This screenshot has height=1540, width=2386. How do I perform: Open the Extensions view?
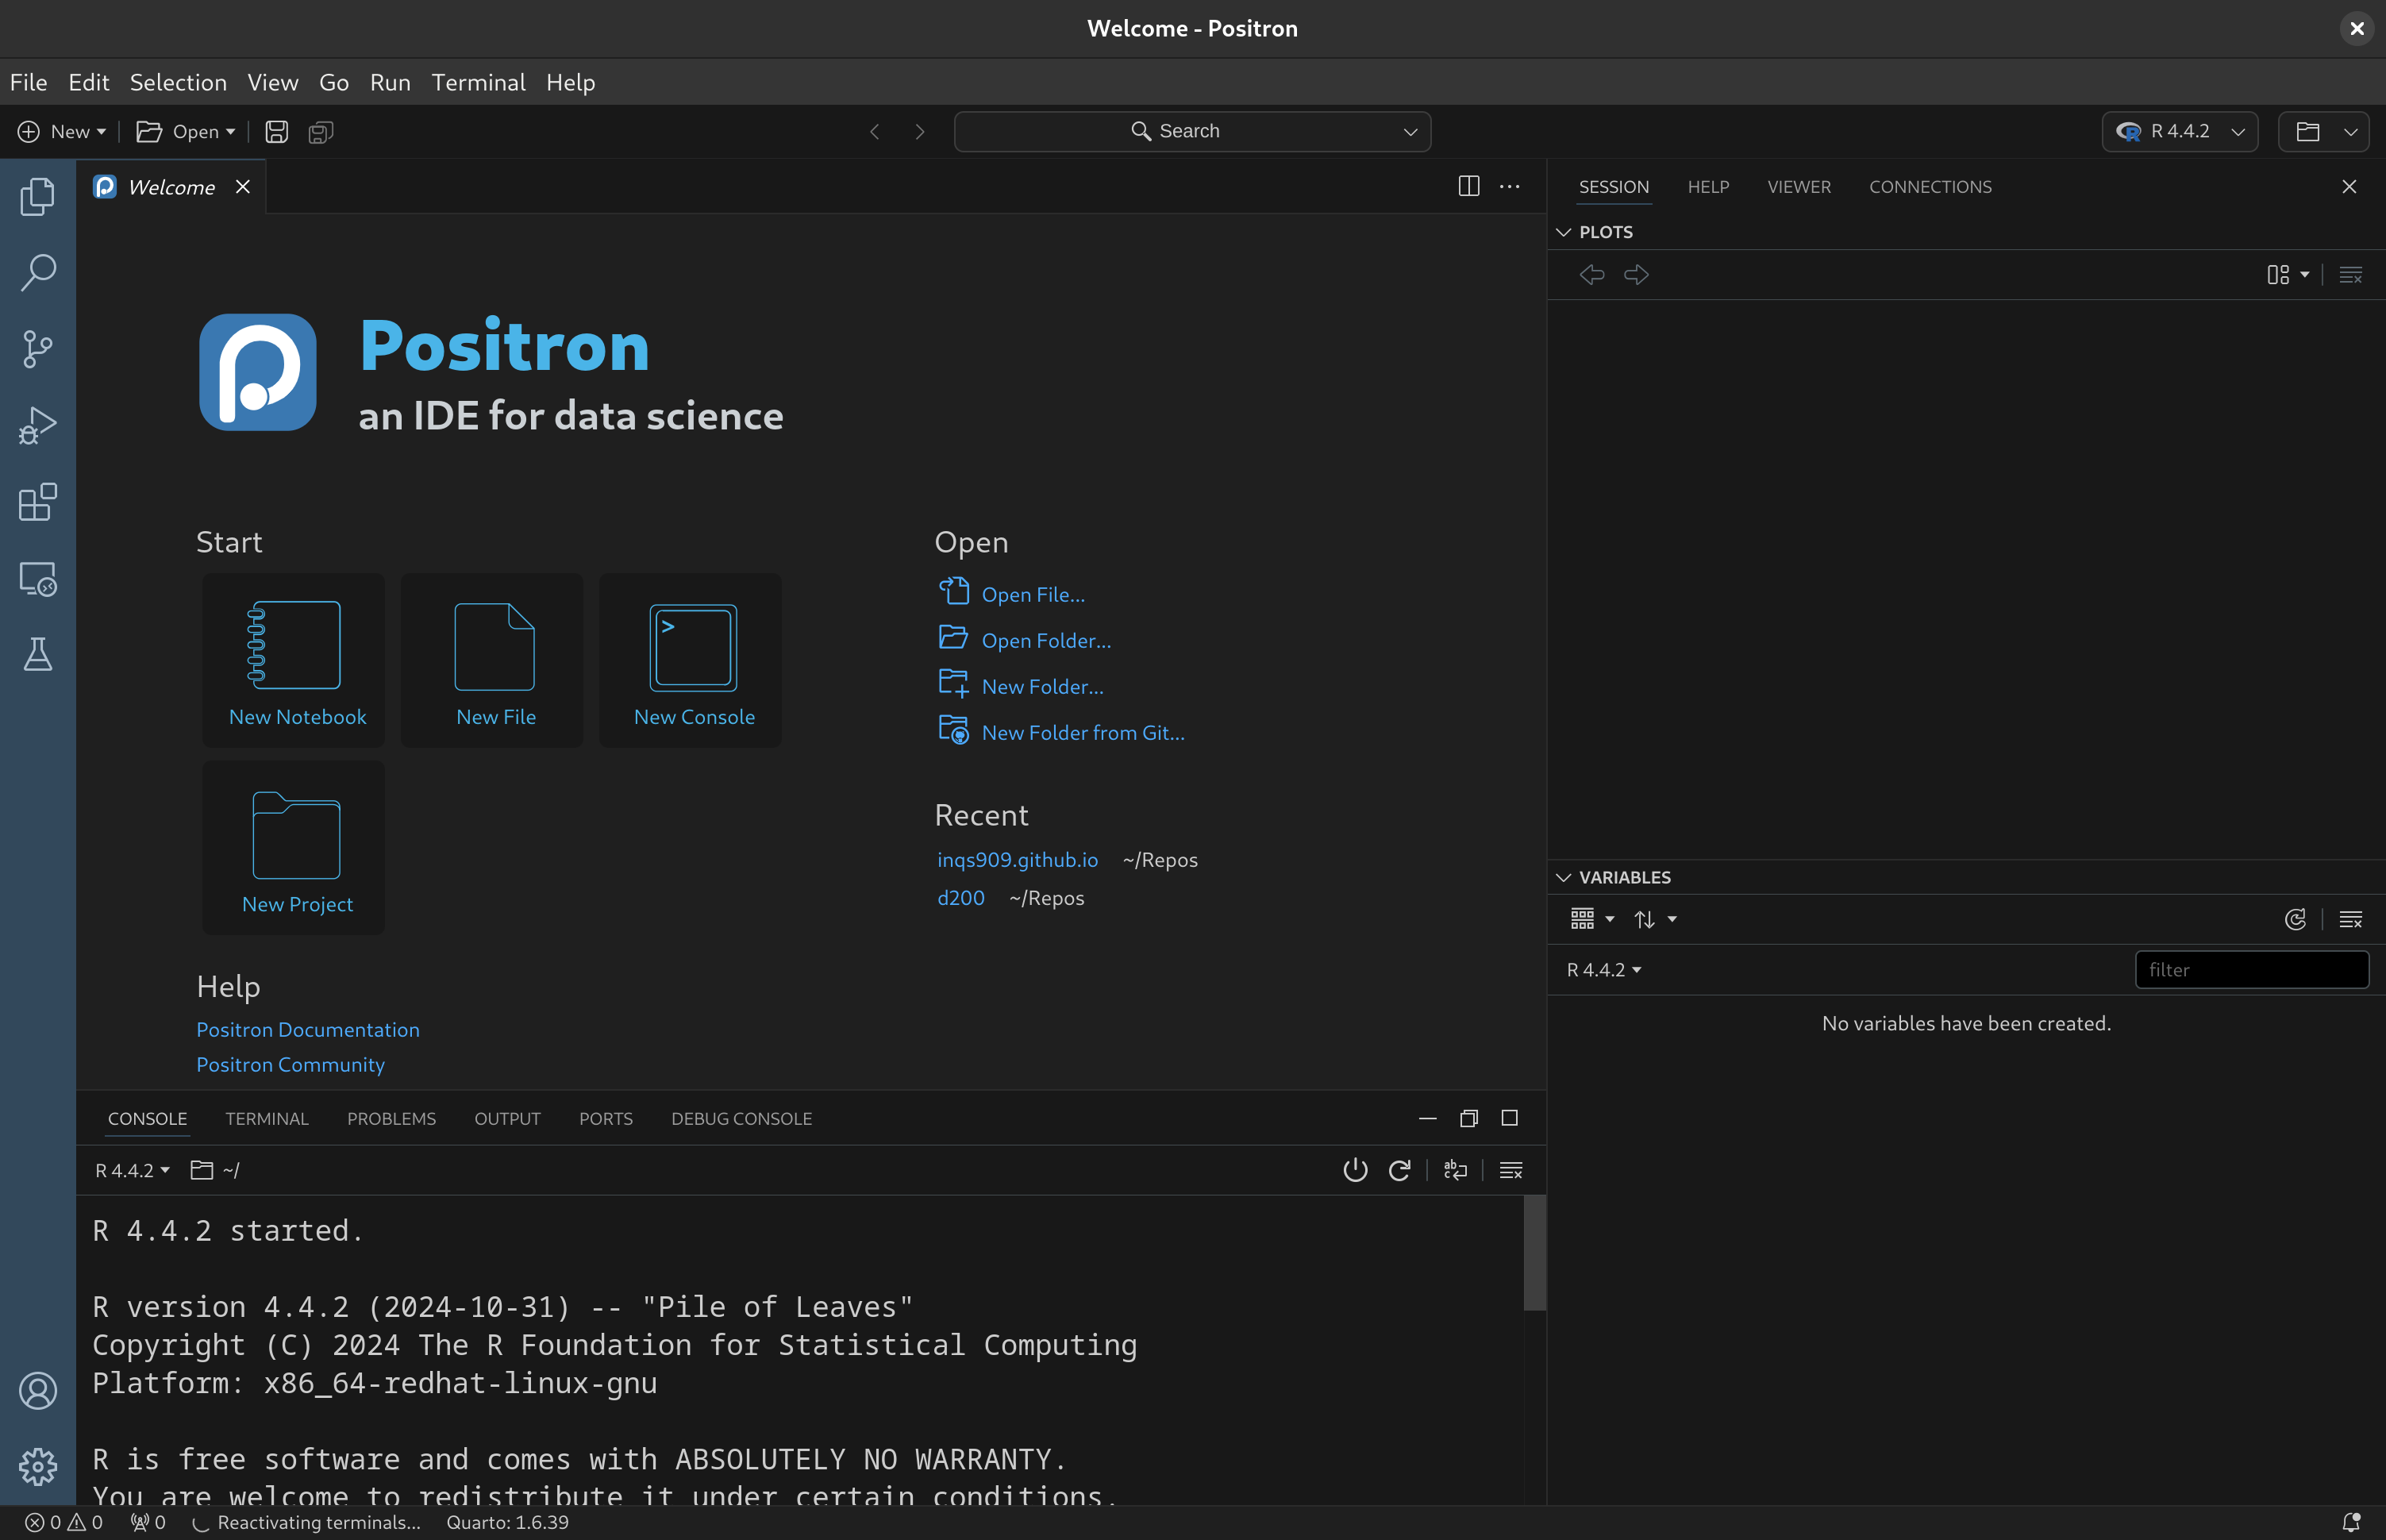pos(38,502)
